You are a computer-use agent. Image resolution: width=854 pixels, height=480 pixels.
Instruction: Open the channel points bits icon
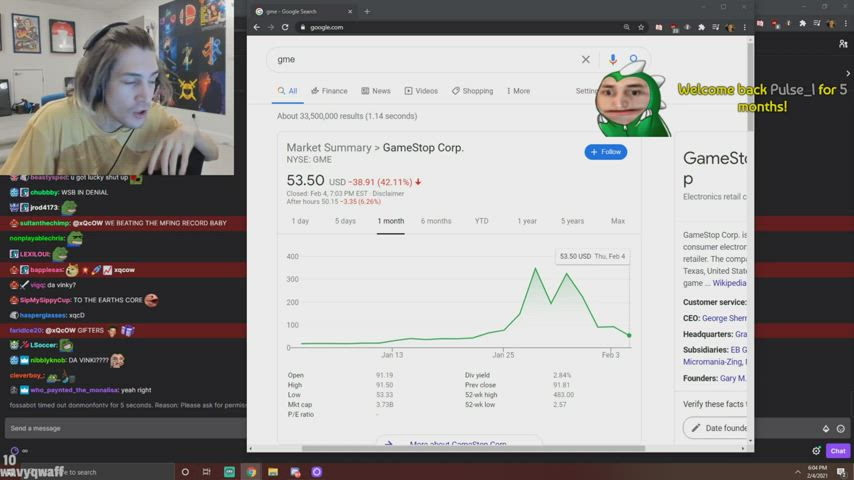pyautogui.click(x=826, y=429)
